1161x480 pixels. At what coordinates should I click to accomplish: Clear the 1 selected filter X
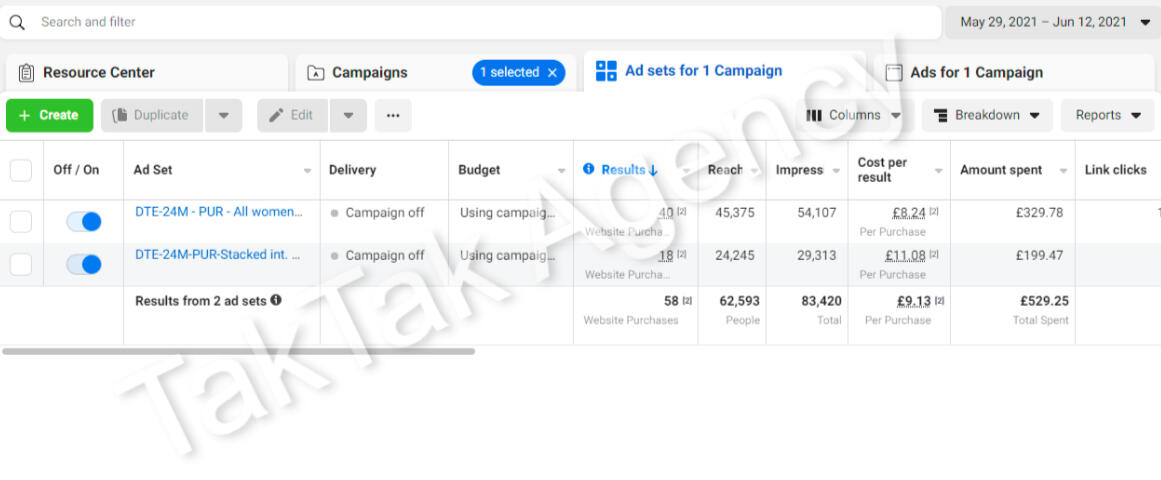[553, 73]
